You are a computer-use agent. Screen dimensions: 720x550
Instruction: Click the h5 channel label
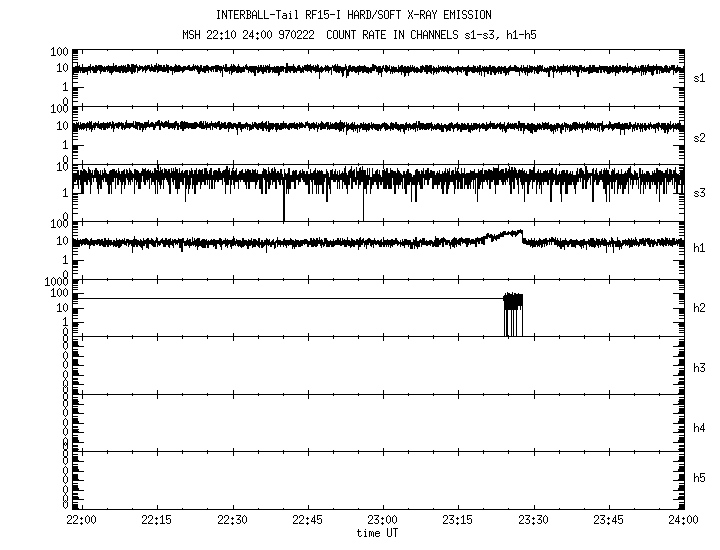tap(699, 478)
